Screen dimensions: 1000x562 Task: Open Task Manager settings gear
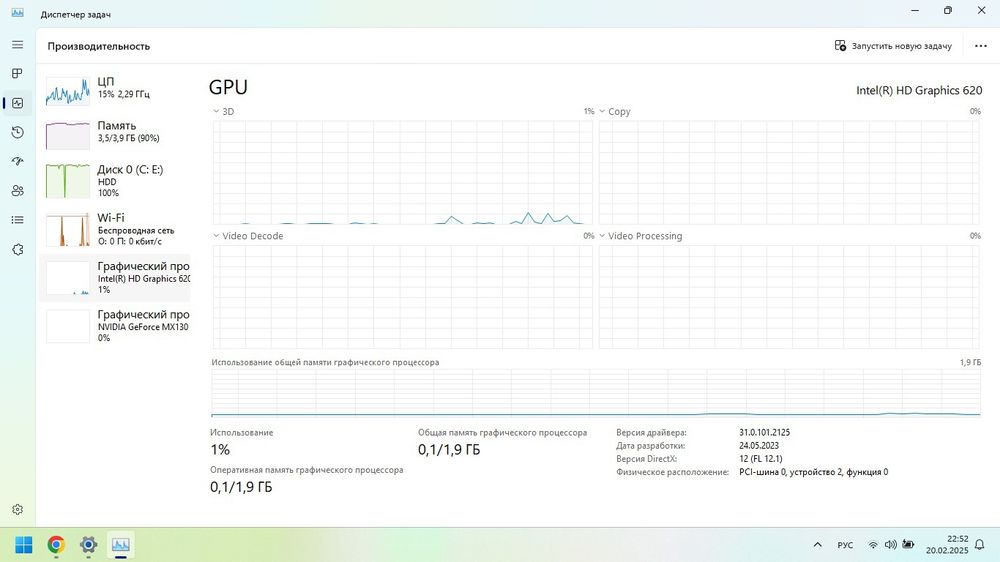pyautogui.click(x=17, y=509)
